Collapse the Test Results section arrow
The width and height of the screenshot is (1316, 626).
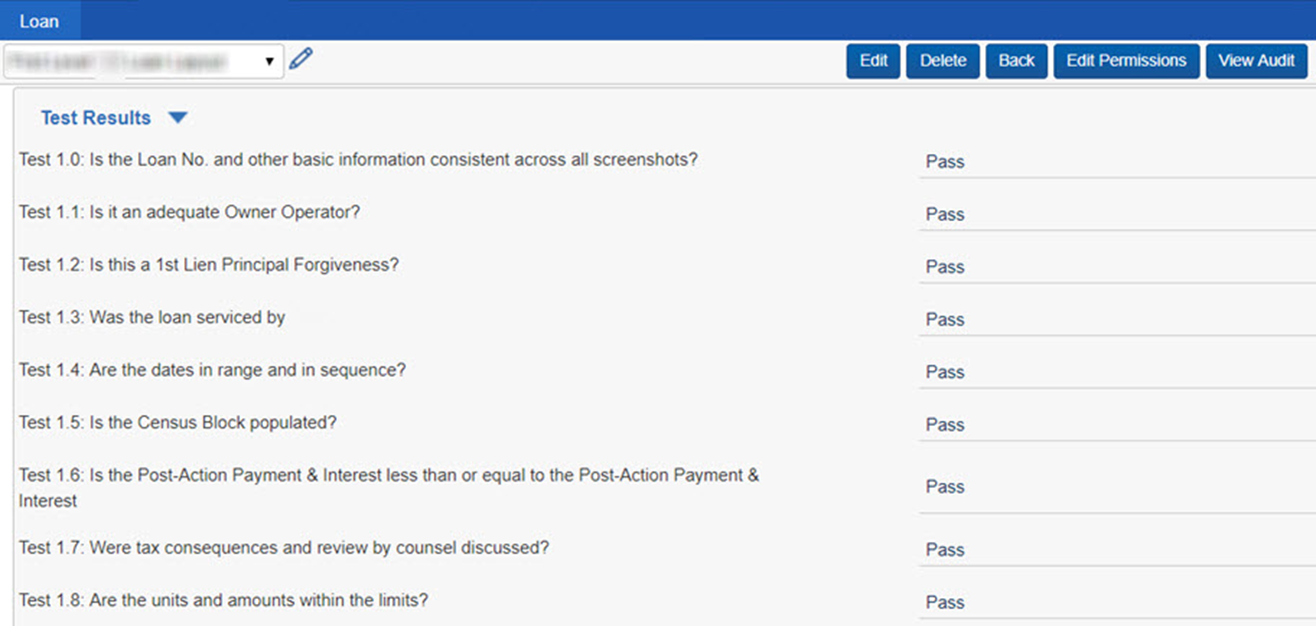pyautogui.click(x=177, y=118)
